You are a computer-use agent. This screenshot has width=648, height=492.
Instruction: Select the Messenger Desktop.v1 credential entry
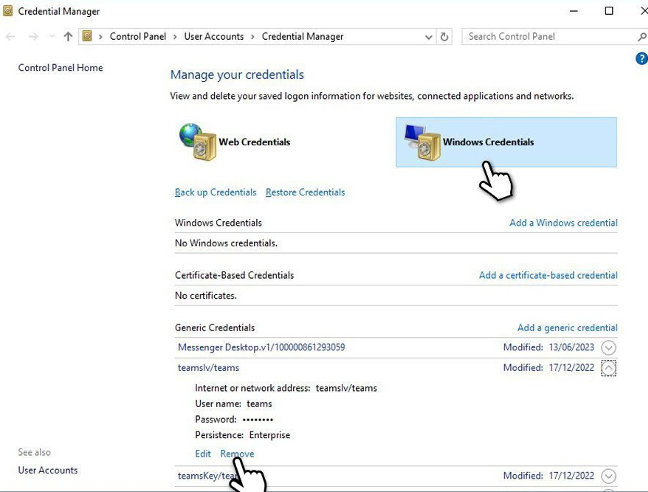tap(261, 347)
